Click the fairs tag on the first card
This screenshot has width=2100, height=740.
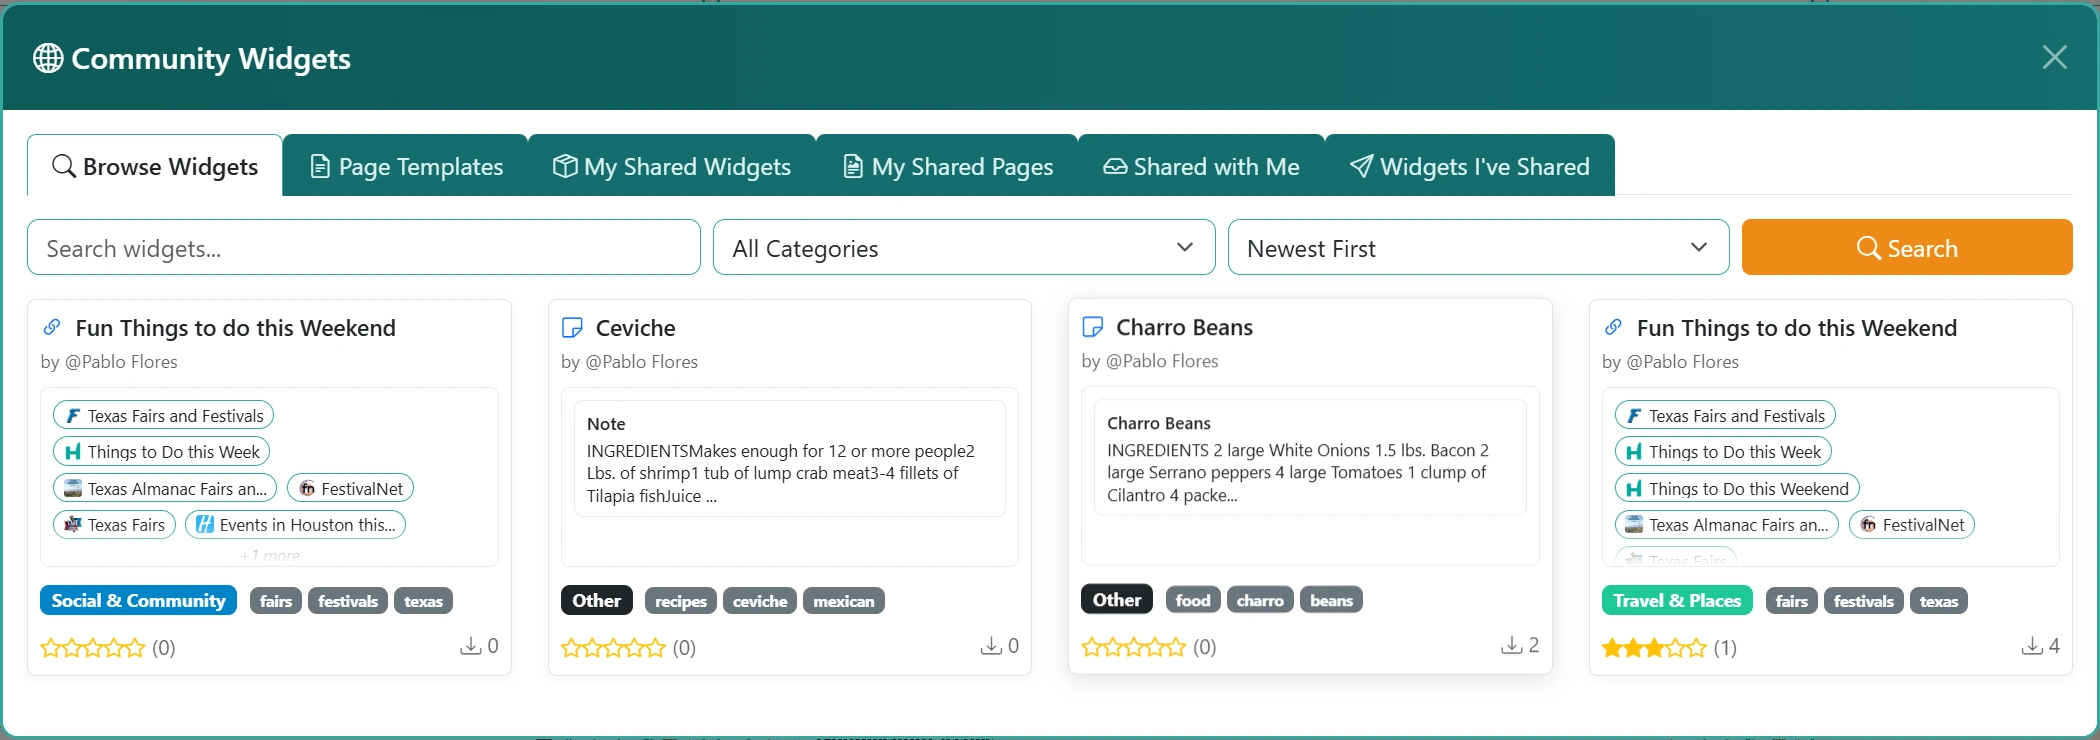click(276, 601)
